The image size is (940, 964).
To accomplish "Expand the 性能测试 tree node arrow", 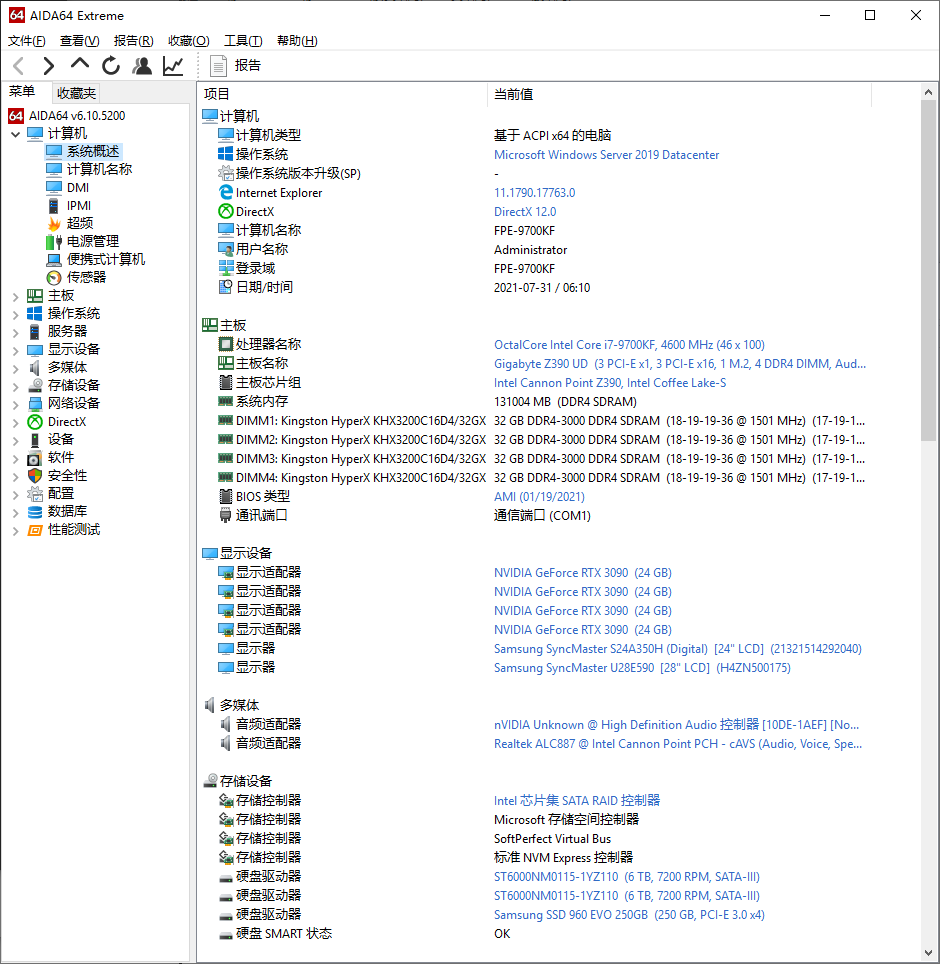I will (15, 531).
